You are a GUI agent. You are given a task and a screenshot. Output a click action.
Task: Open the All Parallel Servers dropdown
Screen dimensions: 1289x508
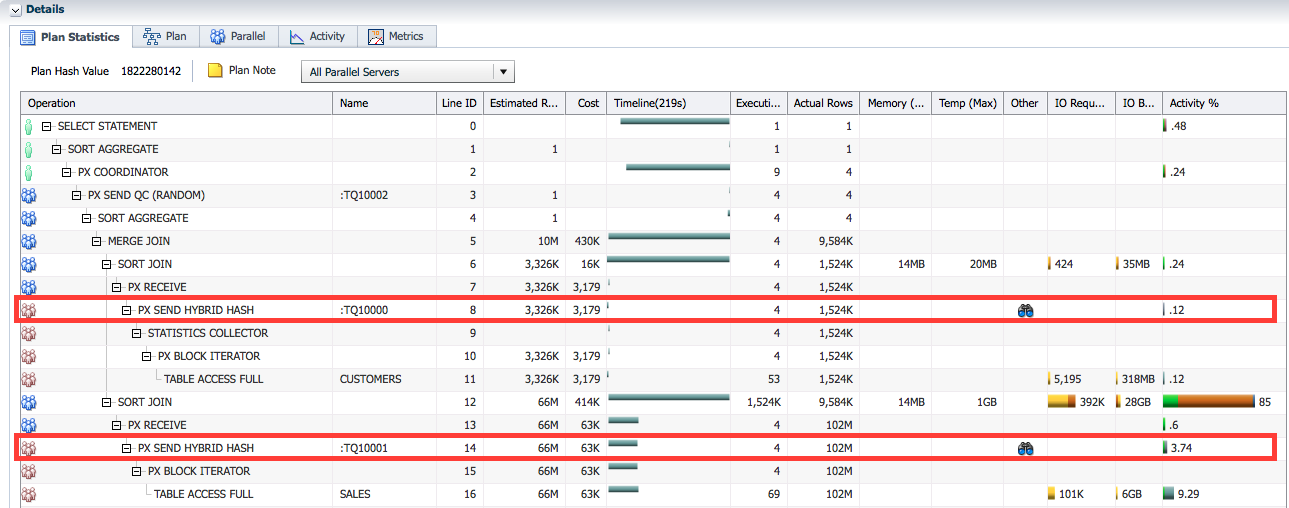(503, 72)
